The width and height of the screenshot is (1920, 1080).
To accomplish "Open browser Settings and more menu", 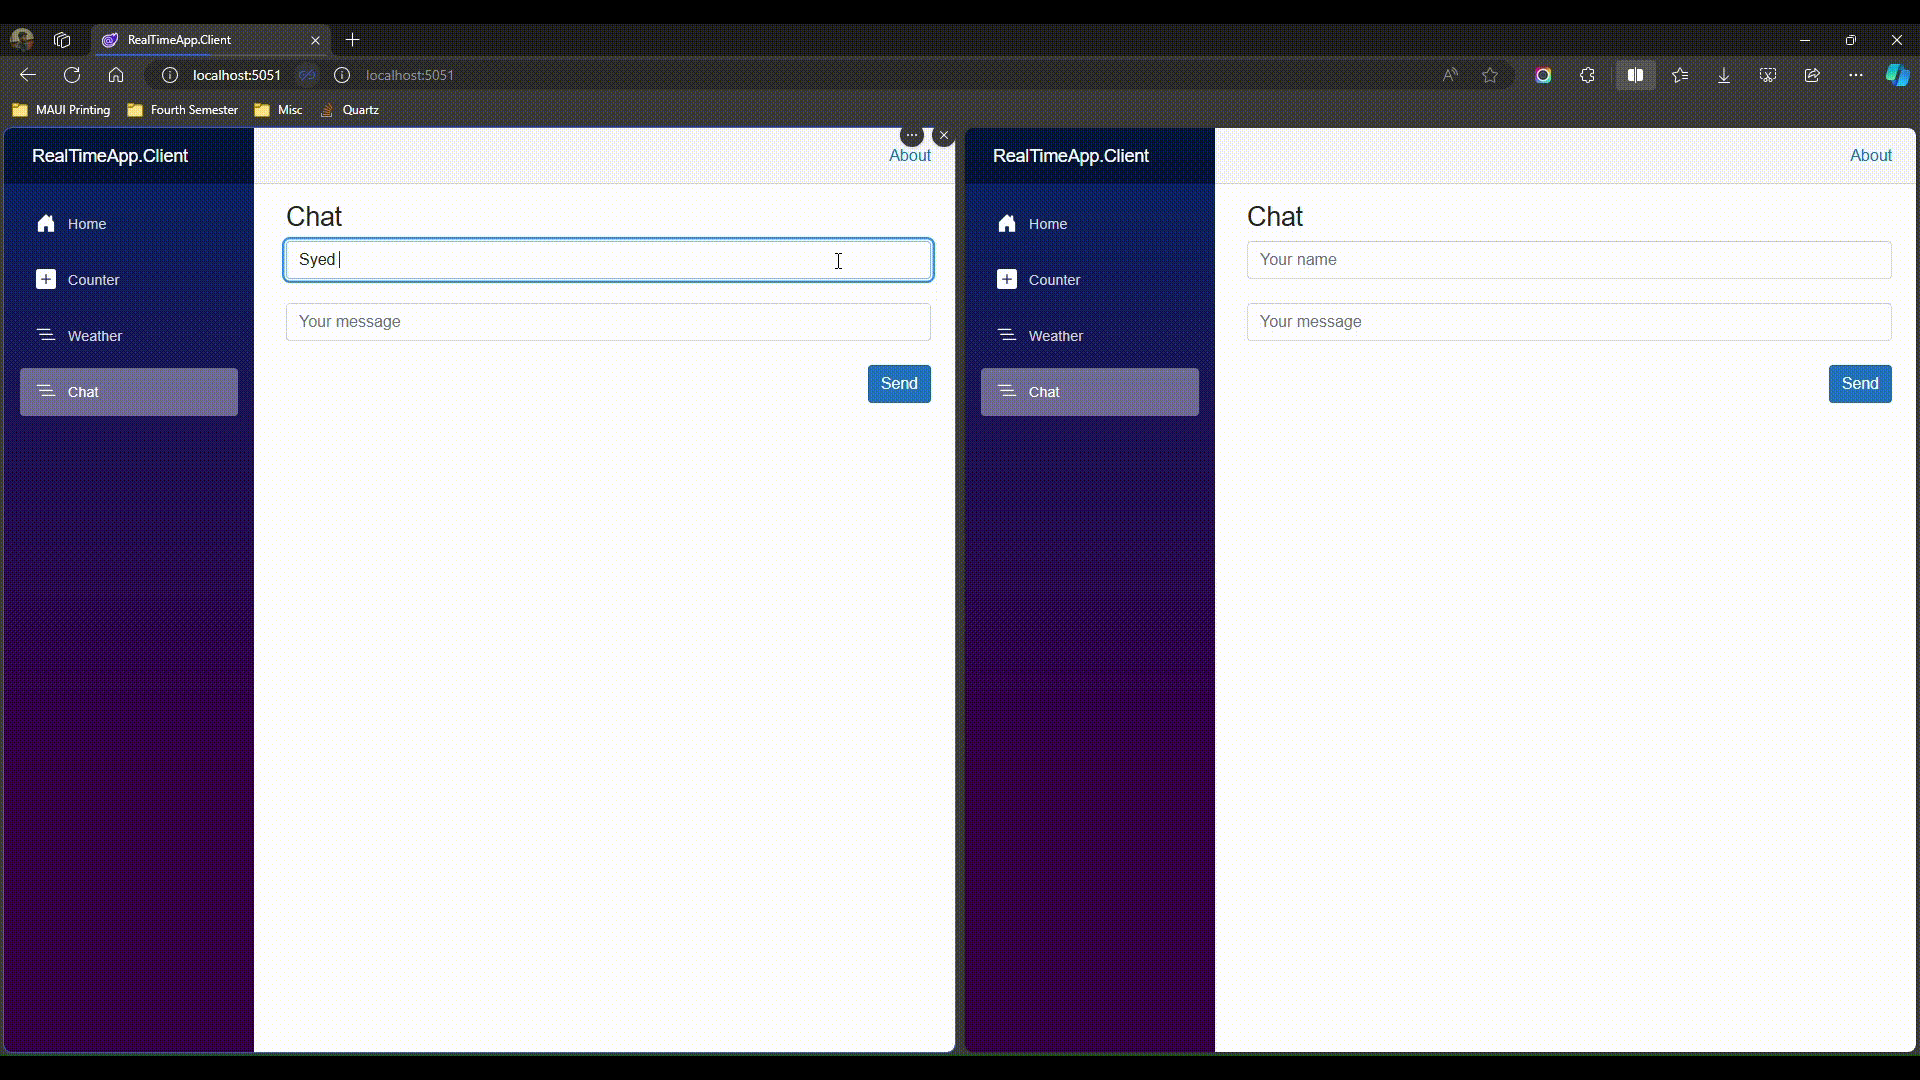I will pyautogui.click(x=1856, y=75).
